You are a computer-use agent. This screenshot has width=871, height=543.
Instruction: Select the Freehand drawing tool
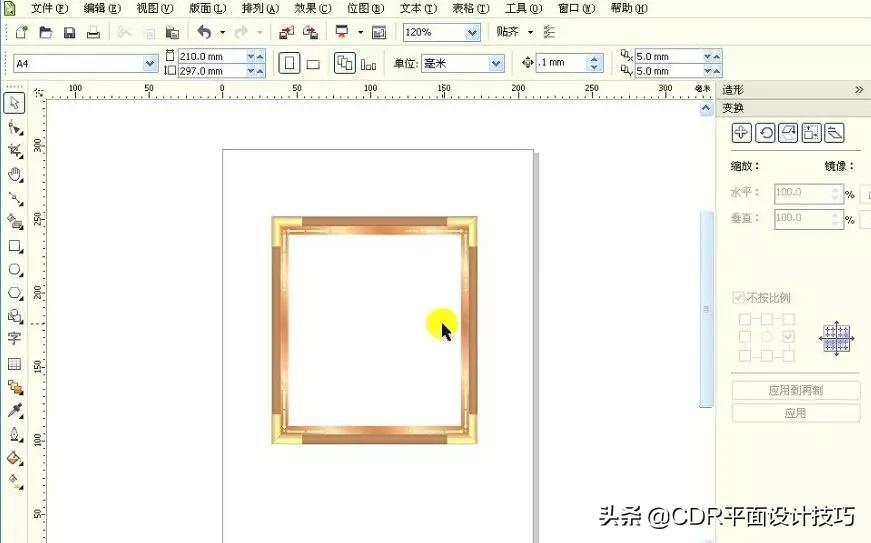14,198
